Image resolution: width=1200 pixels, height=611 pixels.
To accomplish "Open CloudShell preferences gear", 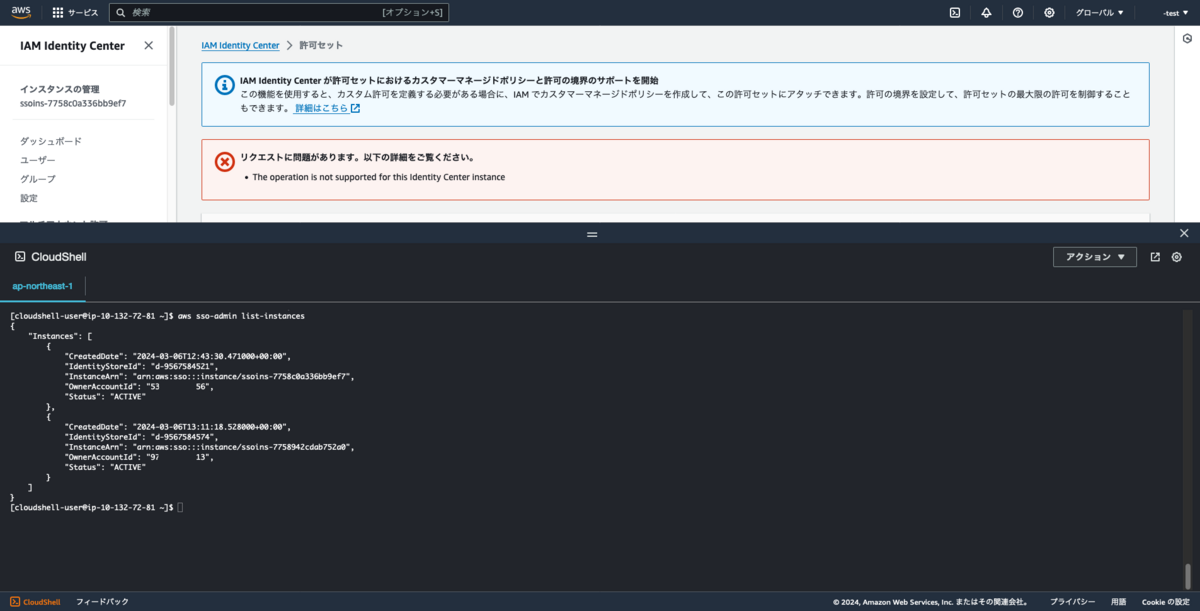I will 1177,257.
